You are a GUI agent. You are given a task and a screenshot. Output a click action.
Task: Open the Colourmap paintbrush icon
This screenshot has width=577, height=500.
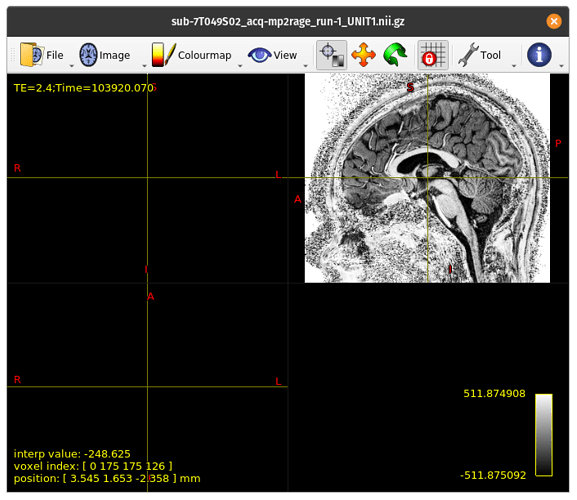pos(163,55)
